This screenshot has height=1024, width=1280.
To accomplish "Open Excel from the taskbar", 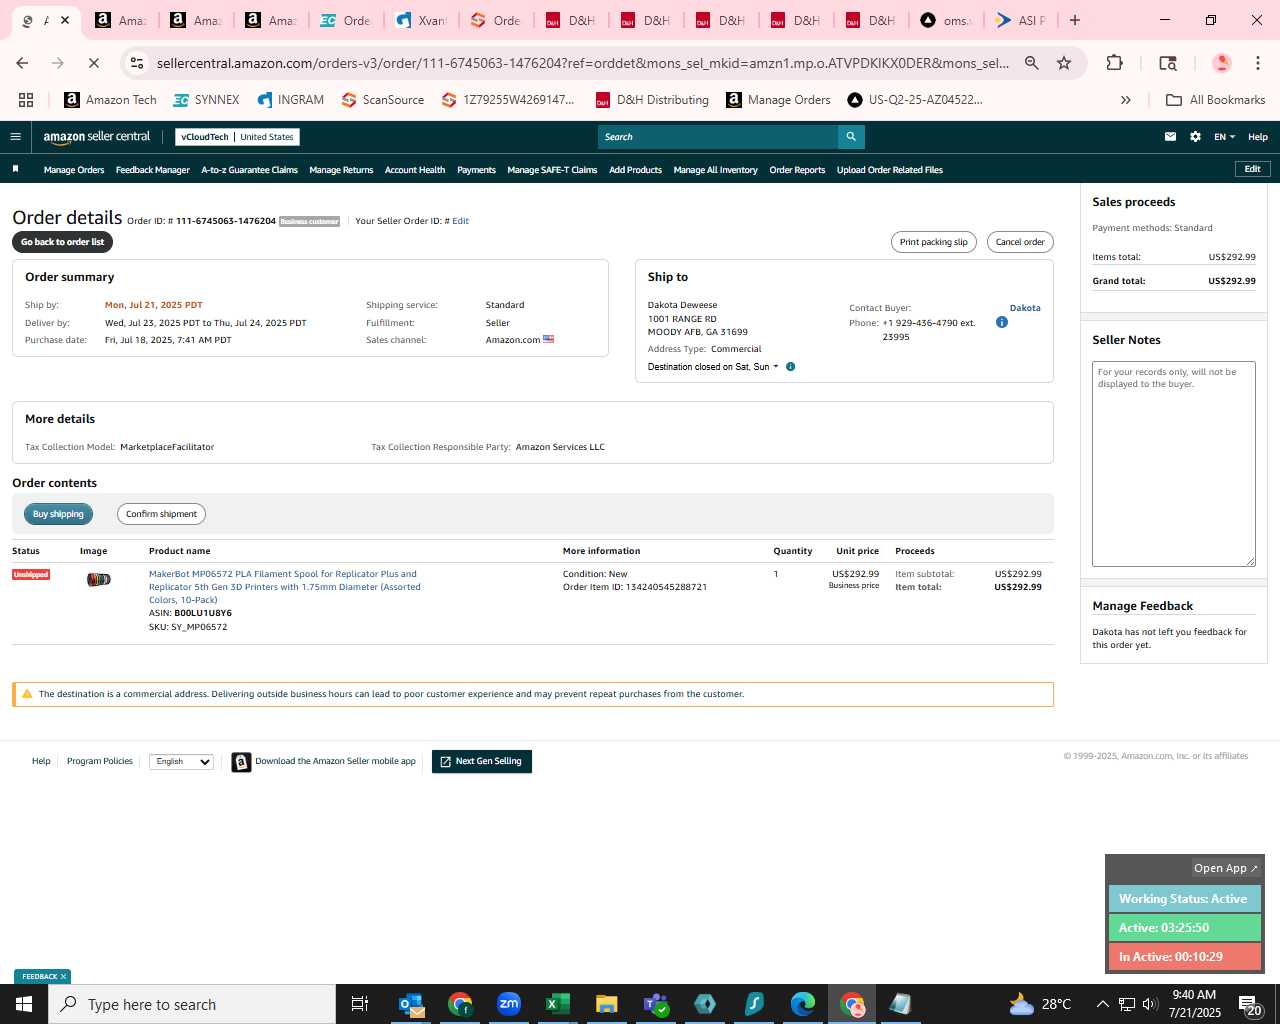I will pyautogui.click(x=557, y=1004).
